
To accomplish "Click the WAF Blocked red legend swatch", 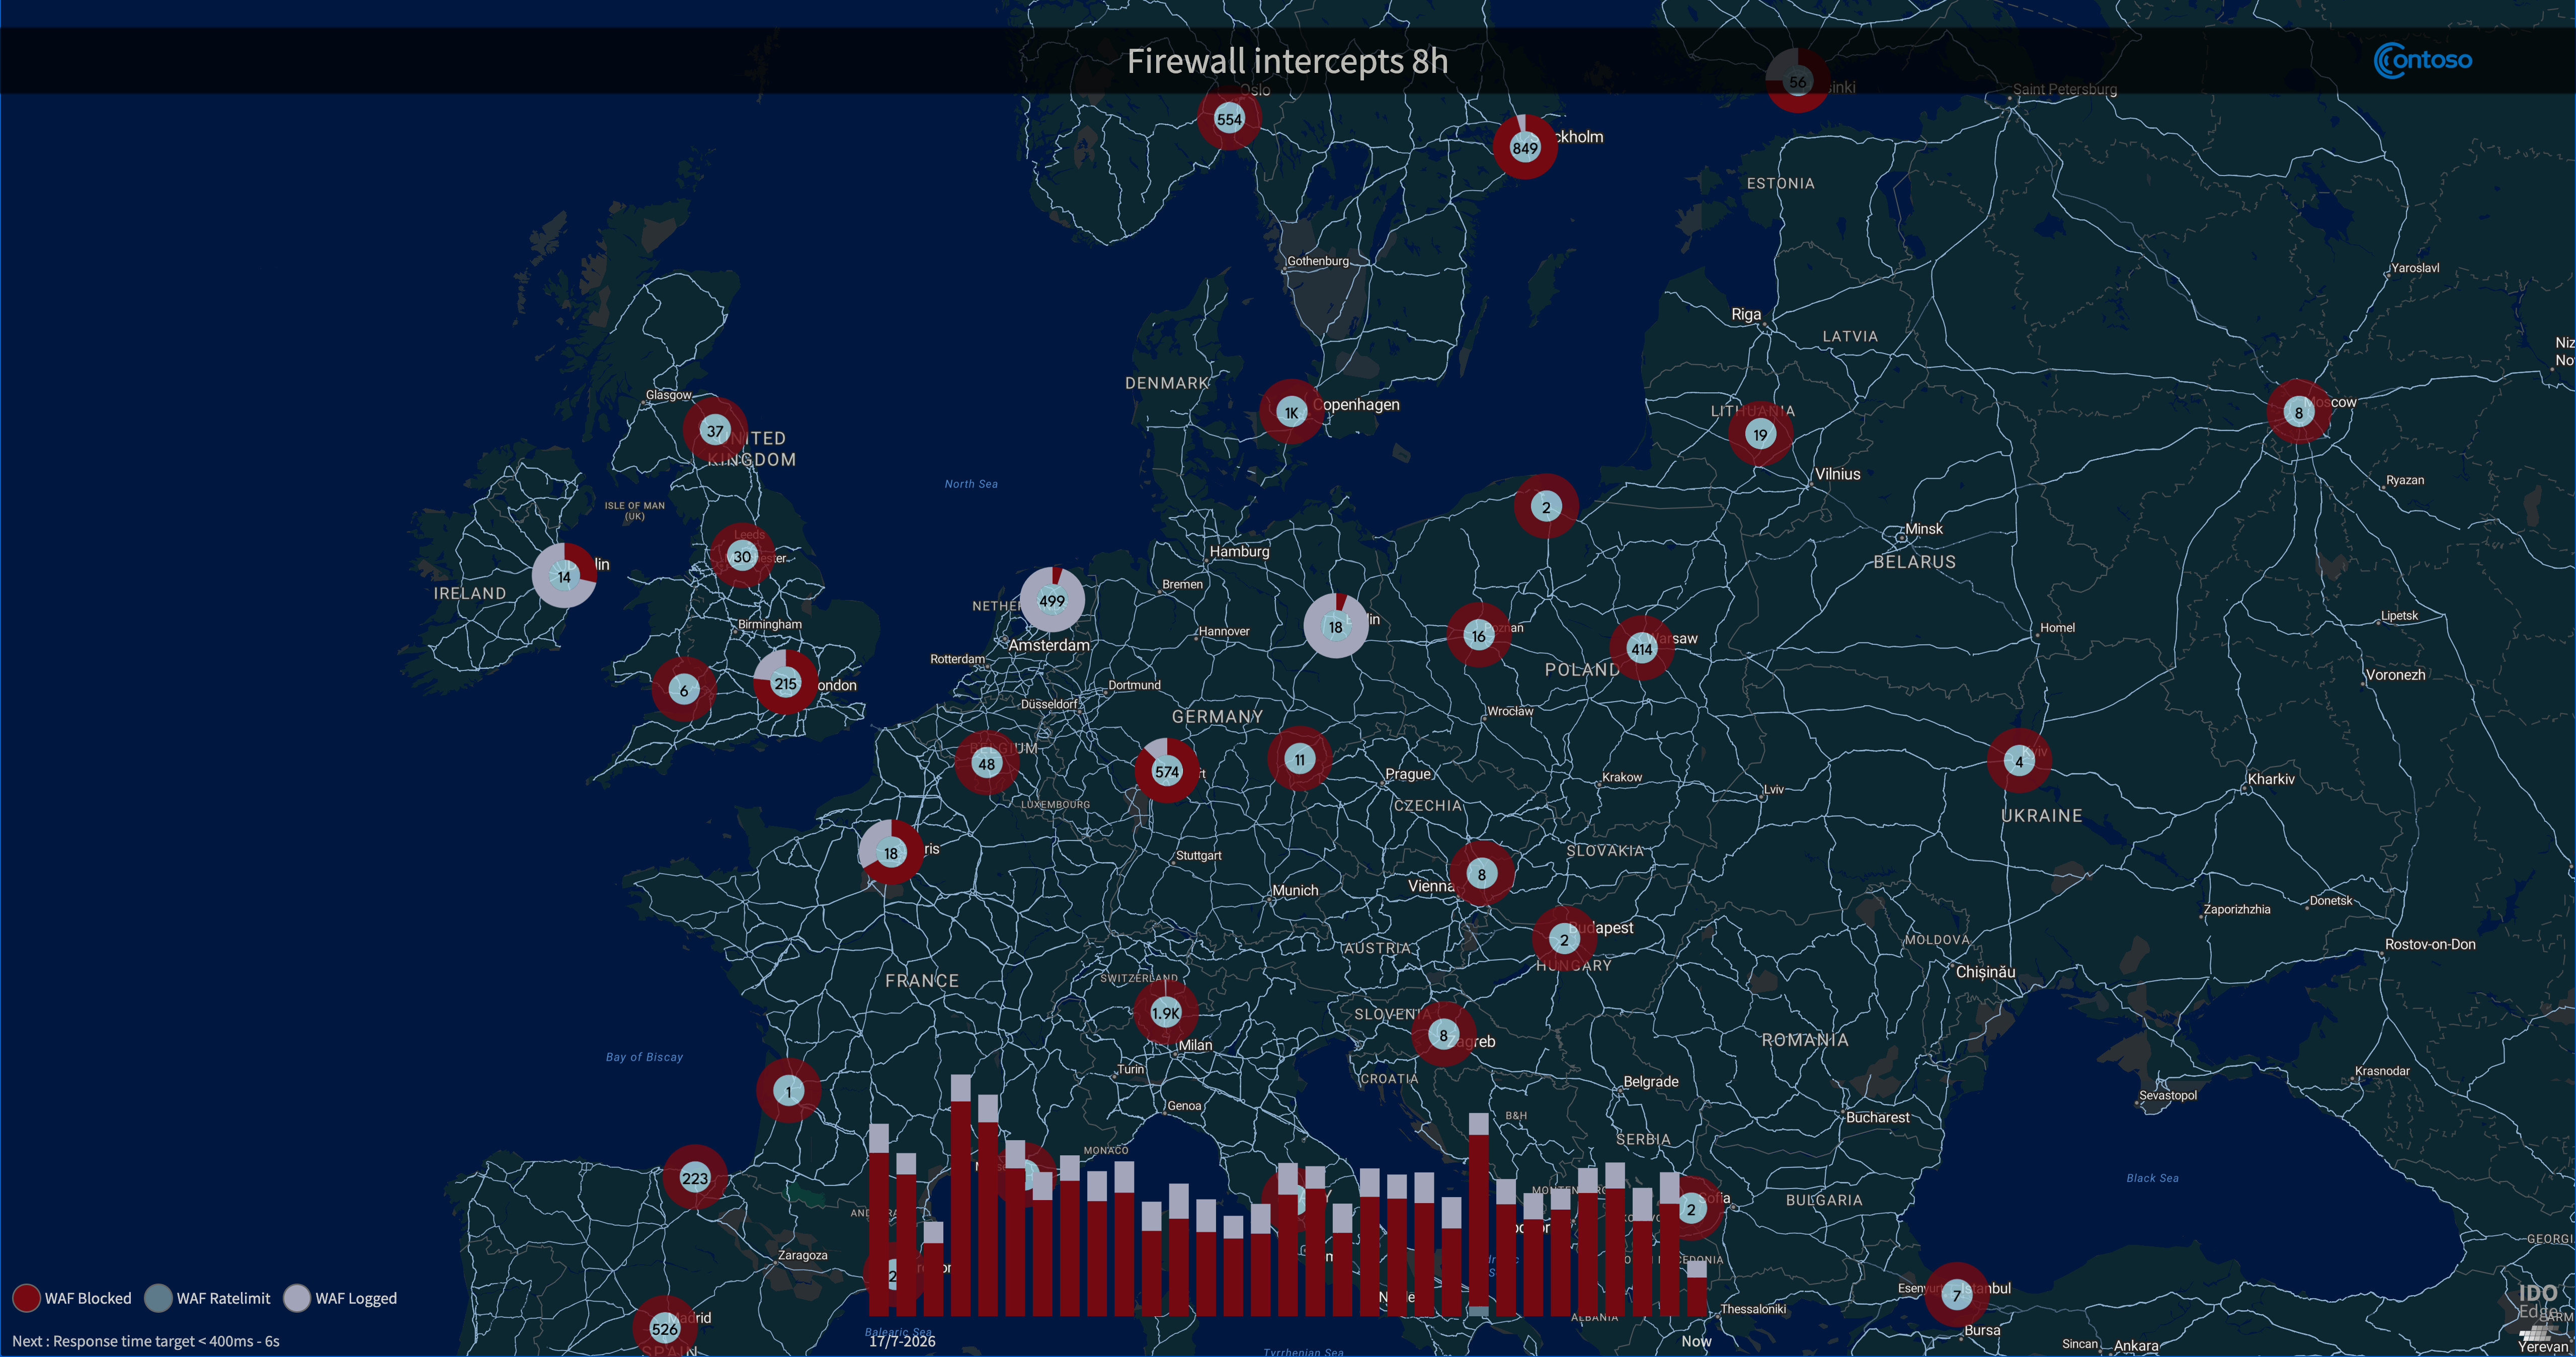I will point(26,1297).
